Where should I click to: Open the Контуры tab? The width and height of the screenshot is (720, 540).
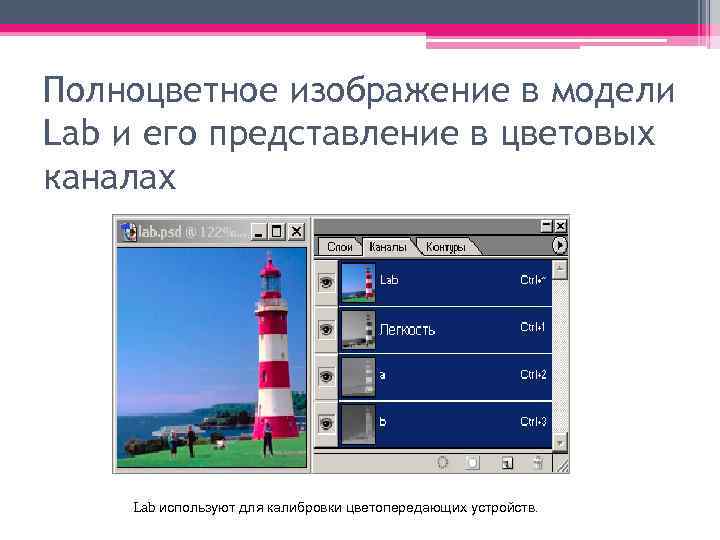click(445, 247)
